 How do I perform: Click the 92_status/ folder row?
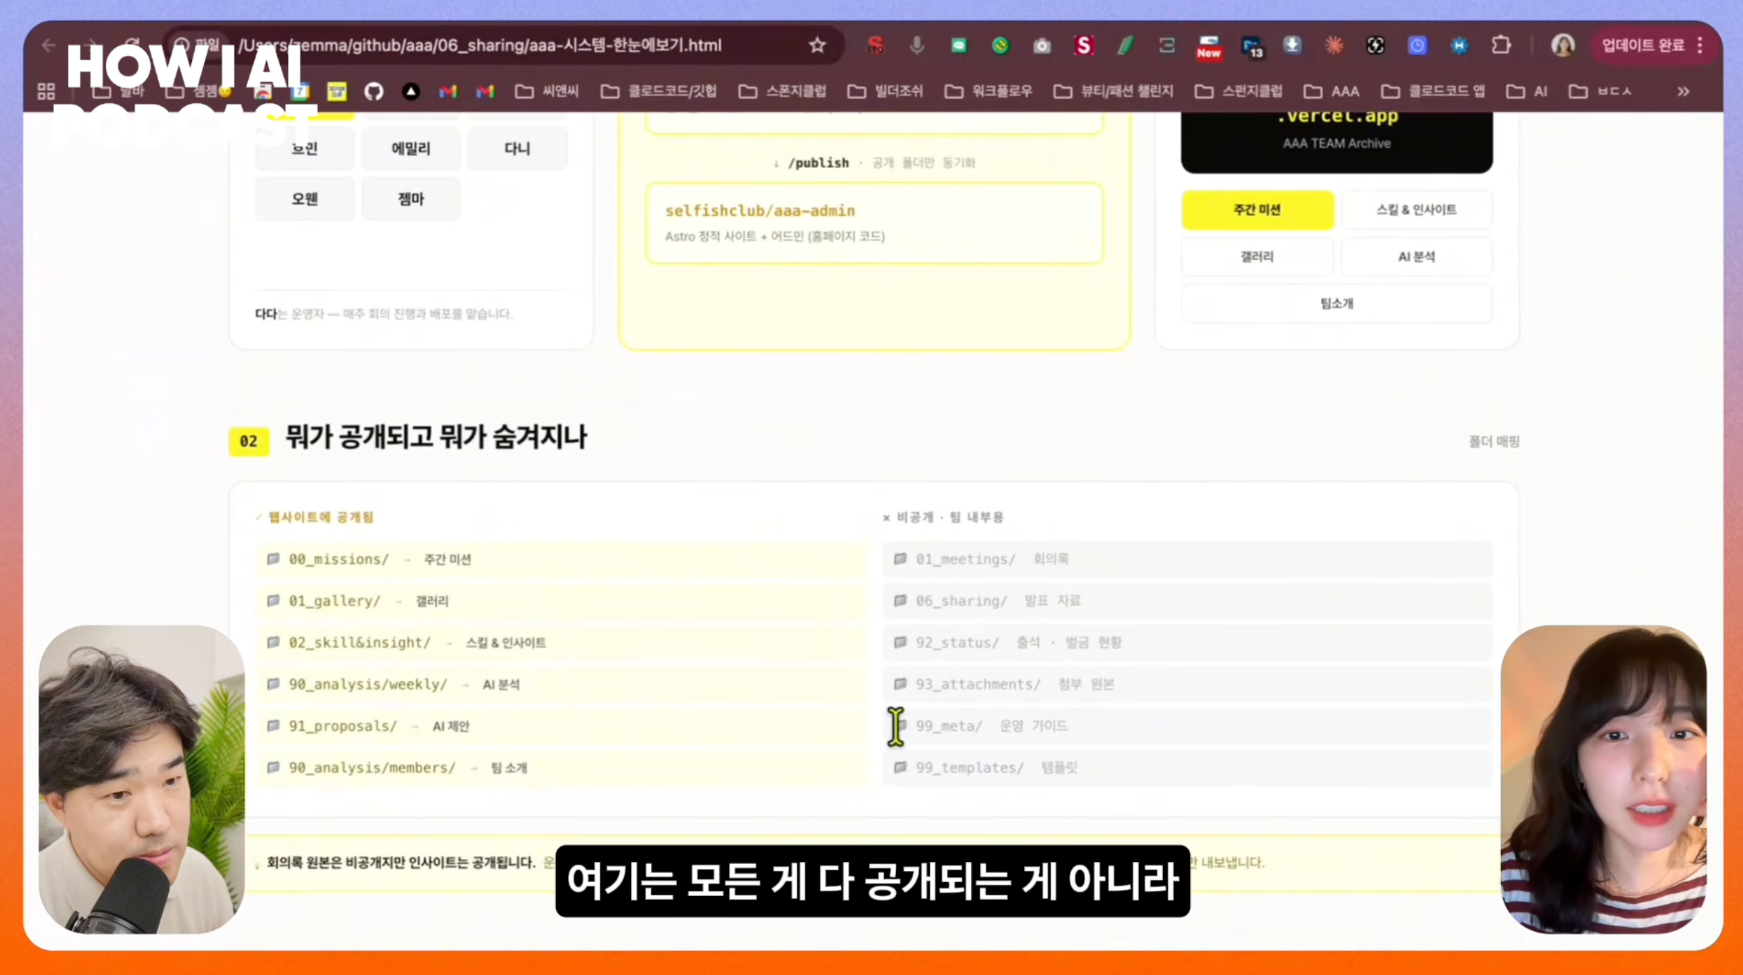[1188, 643]
